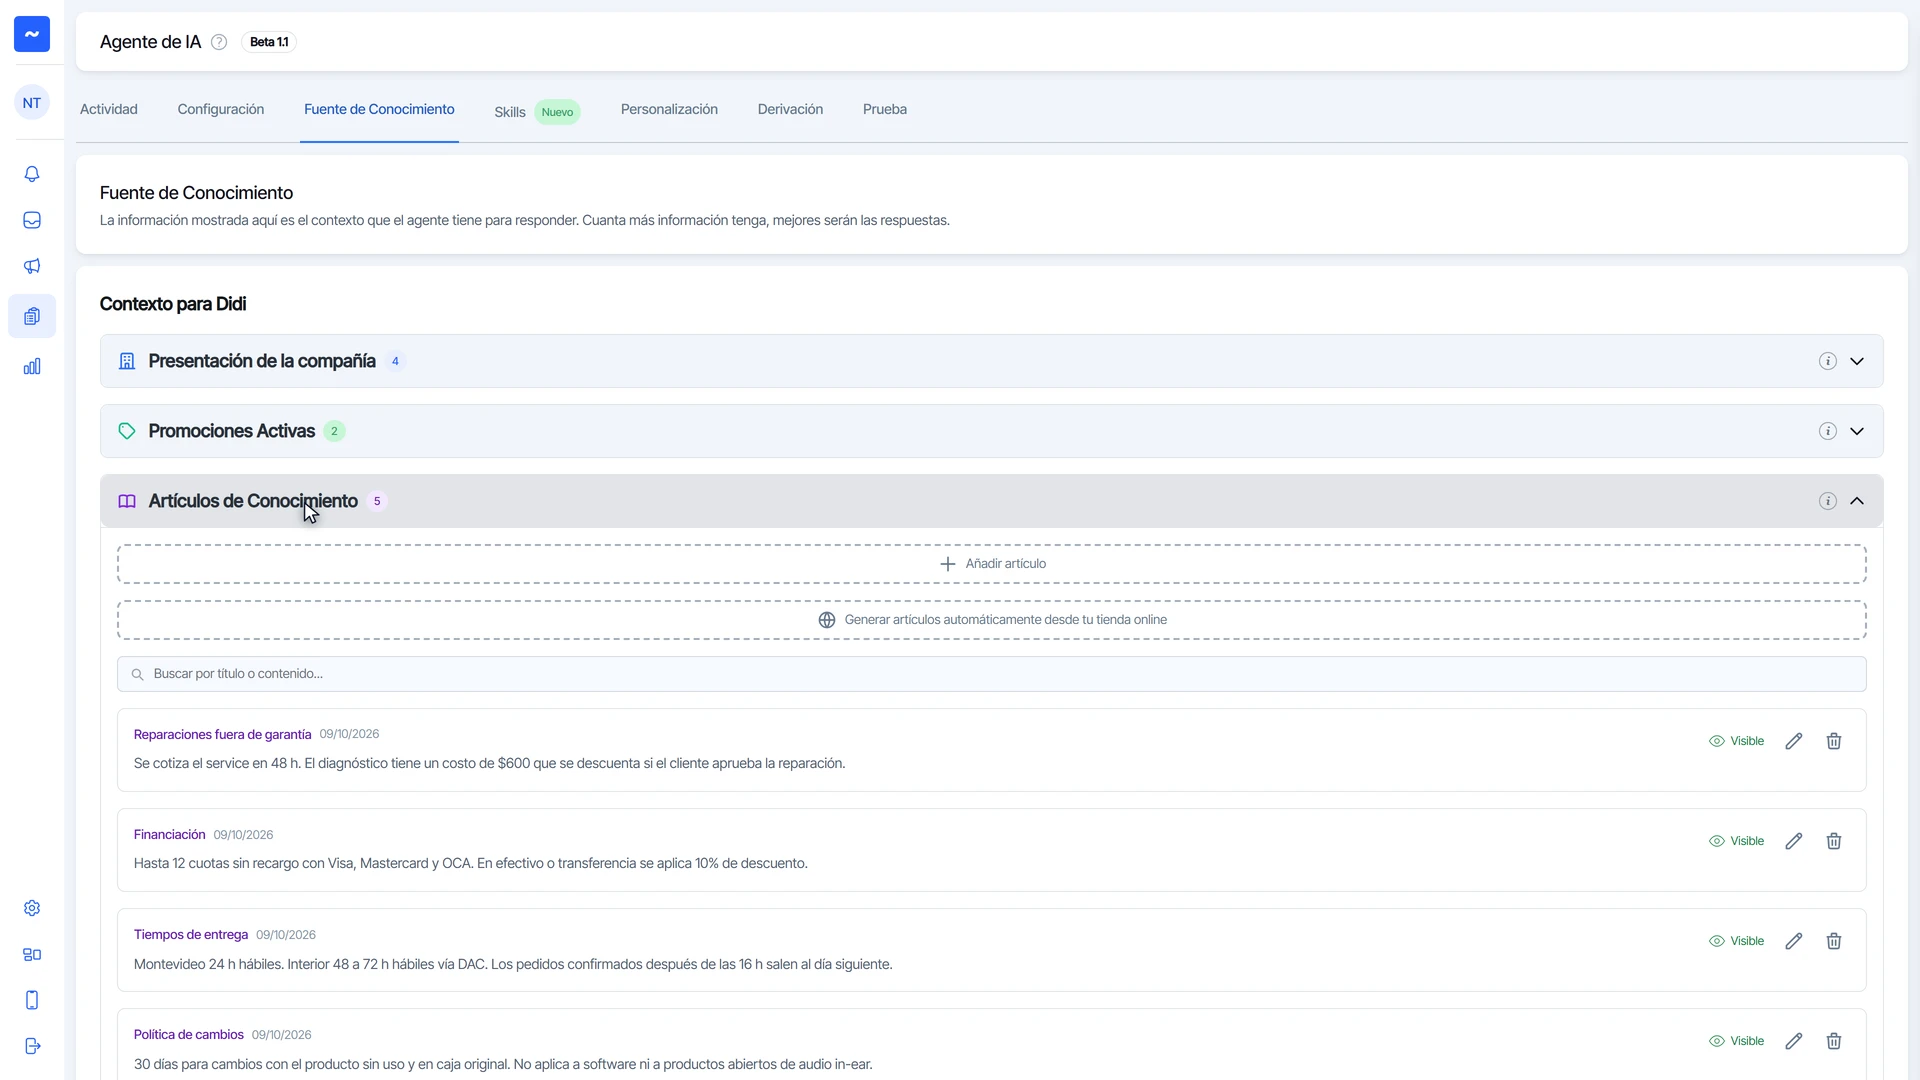Click Añadir artículo

(992, 564)
